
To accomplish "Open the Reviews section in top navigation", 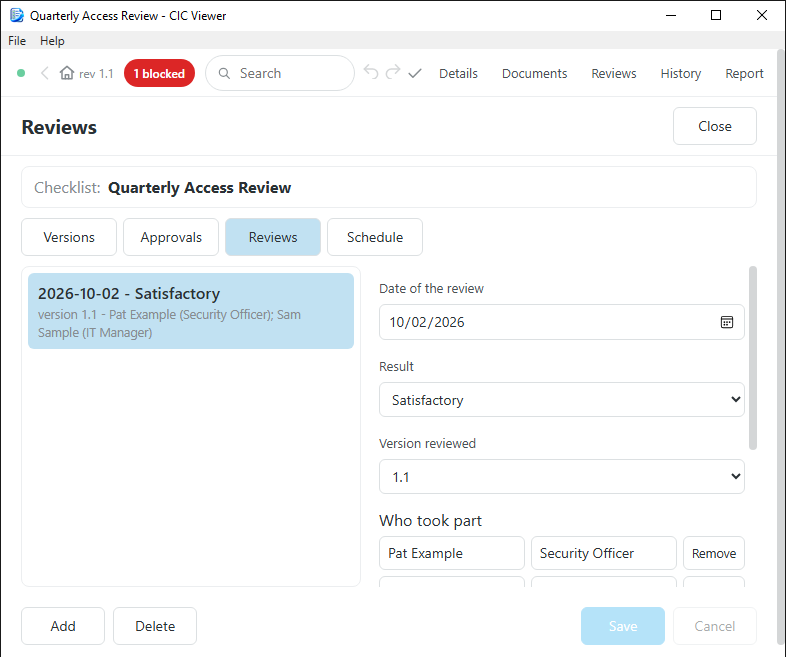I will pos(614,74).
